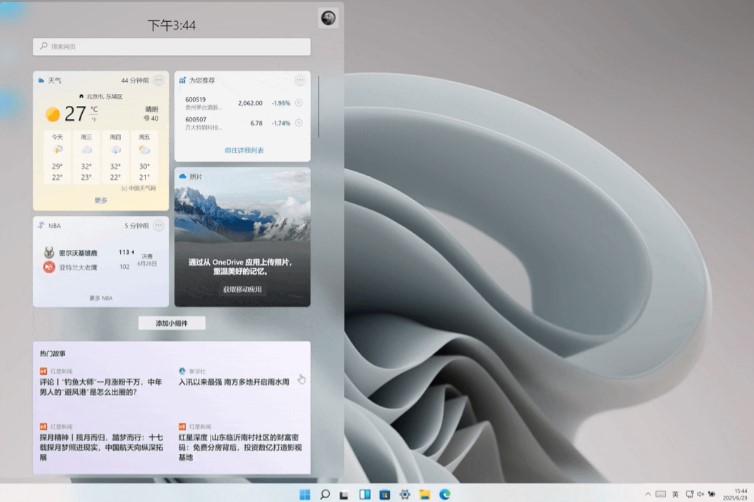The height and width of the screenshot is (502, 754).
Task: Select the sun icon current conditions
Action: [x=52, y=114]
